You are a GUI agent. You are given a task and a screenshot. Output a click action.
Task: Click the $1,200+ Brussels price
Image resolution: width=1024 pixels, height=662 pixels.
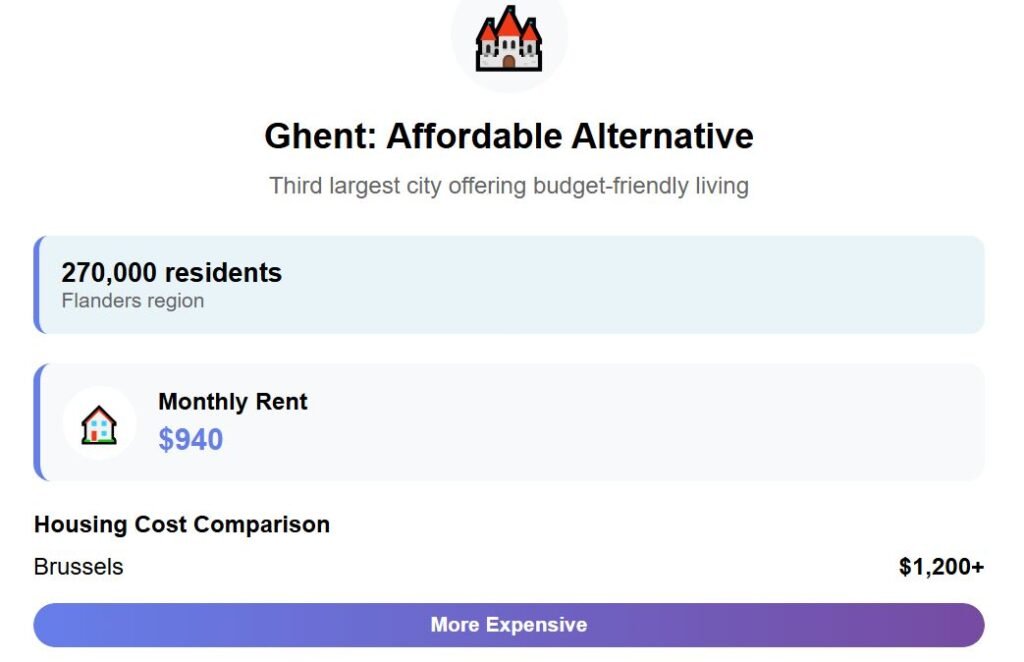point(941,567)
